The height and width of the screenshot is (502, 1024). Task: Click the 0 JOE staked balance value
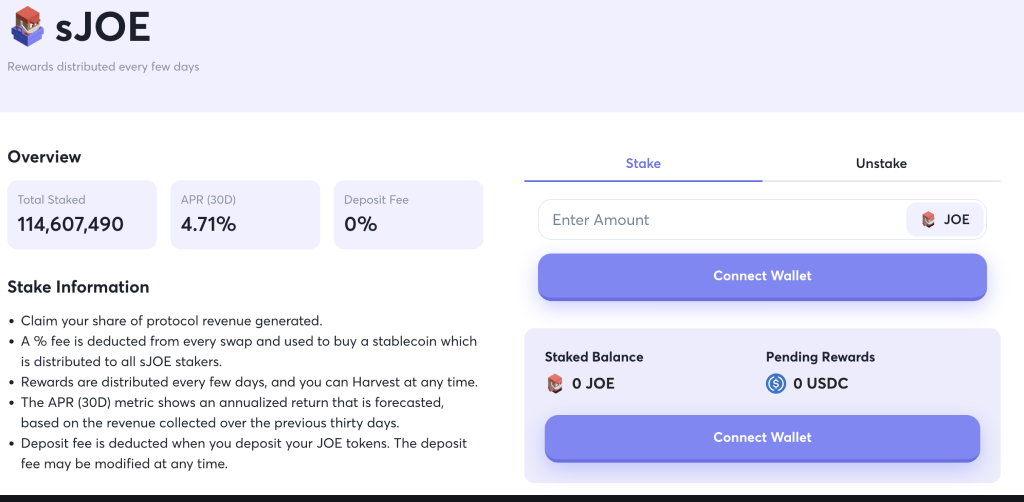pyautogui.click(x=593, y=383)
